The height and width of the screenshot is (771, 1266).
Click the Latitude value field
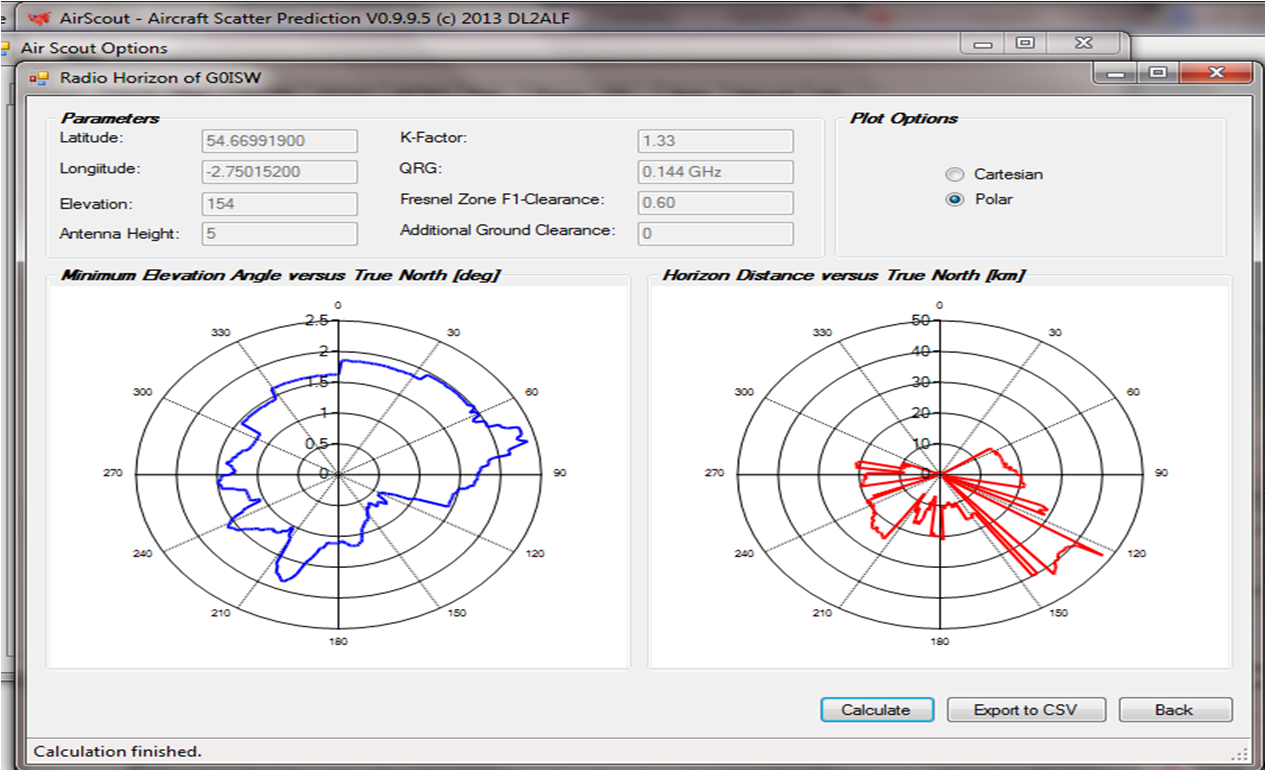tap(279, 141)
